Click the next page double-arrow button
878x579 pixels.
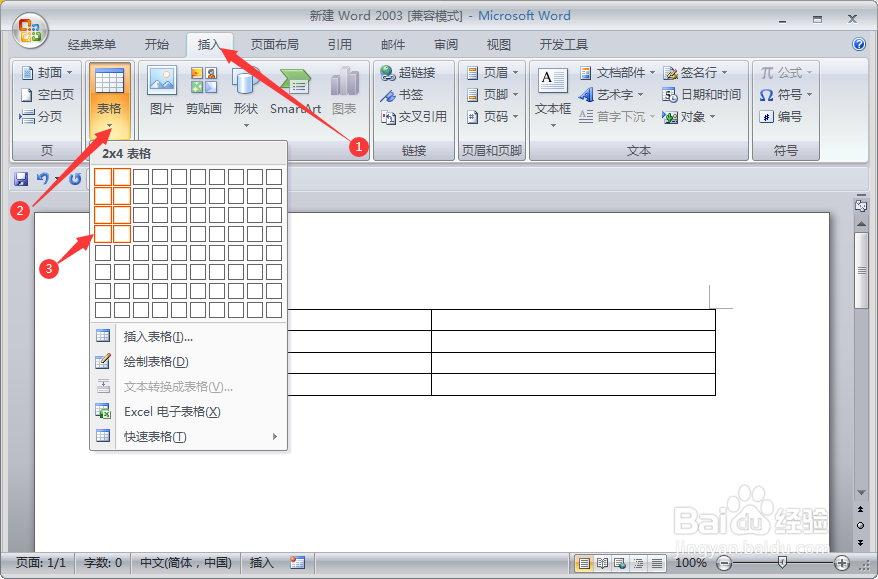pos(861,542)
